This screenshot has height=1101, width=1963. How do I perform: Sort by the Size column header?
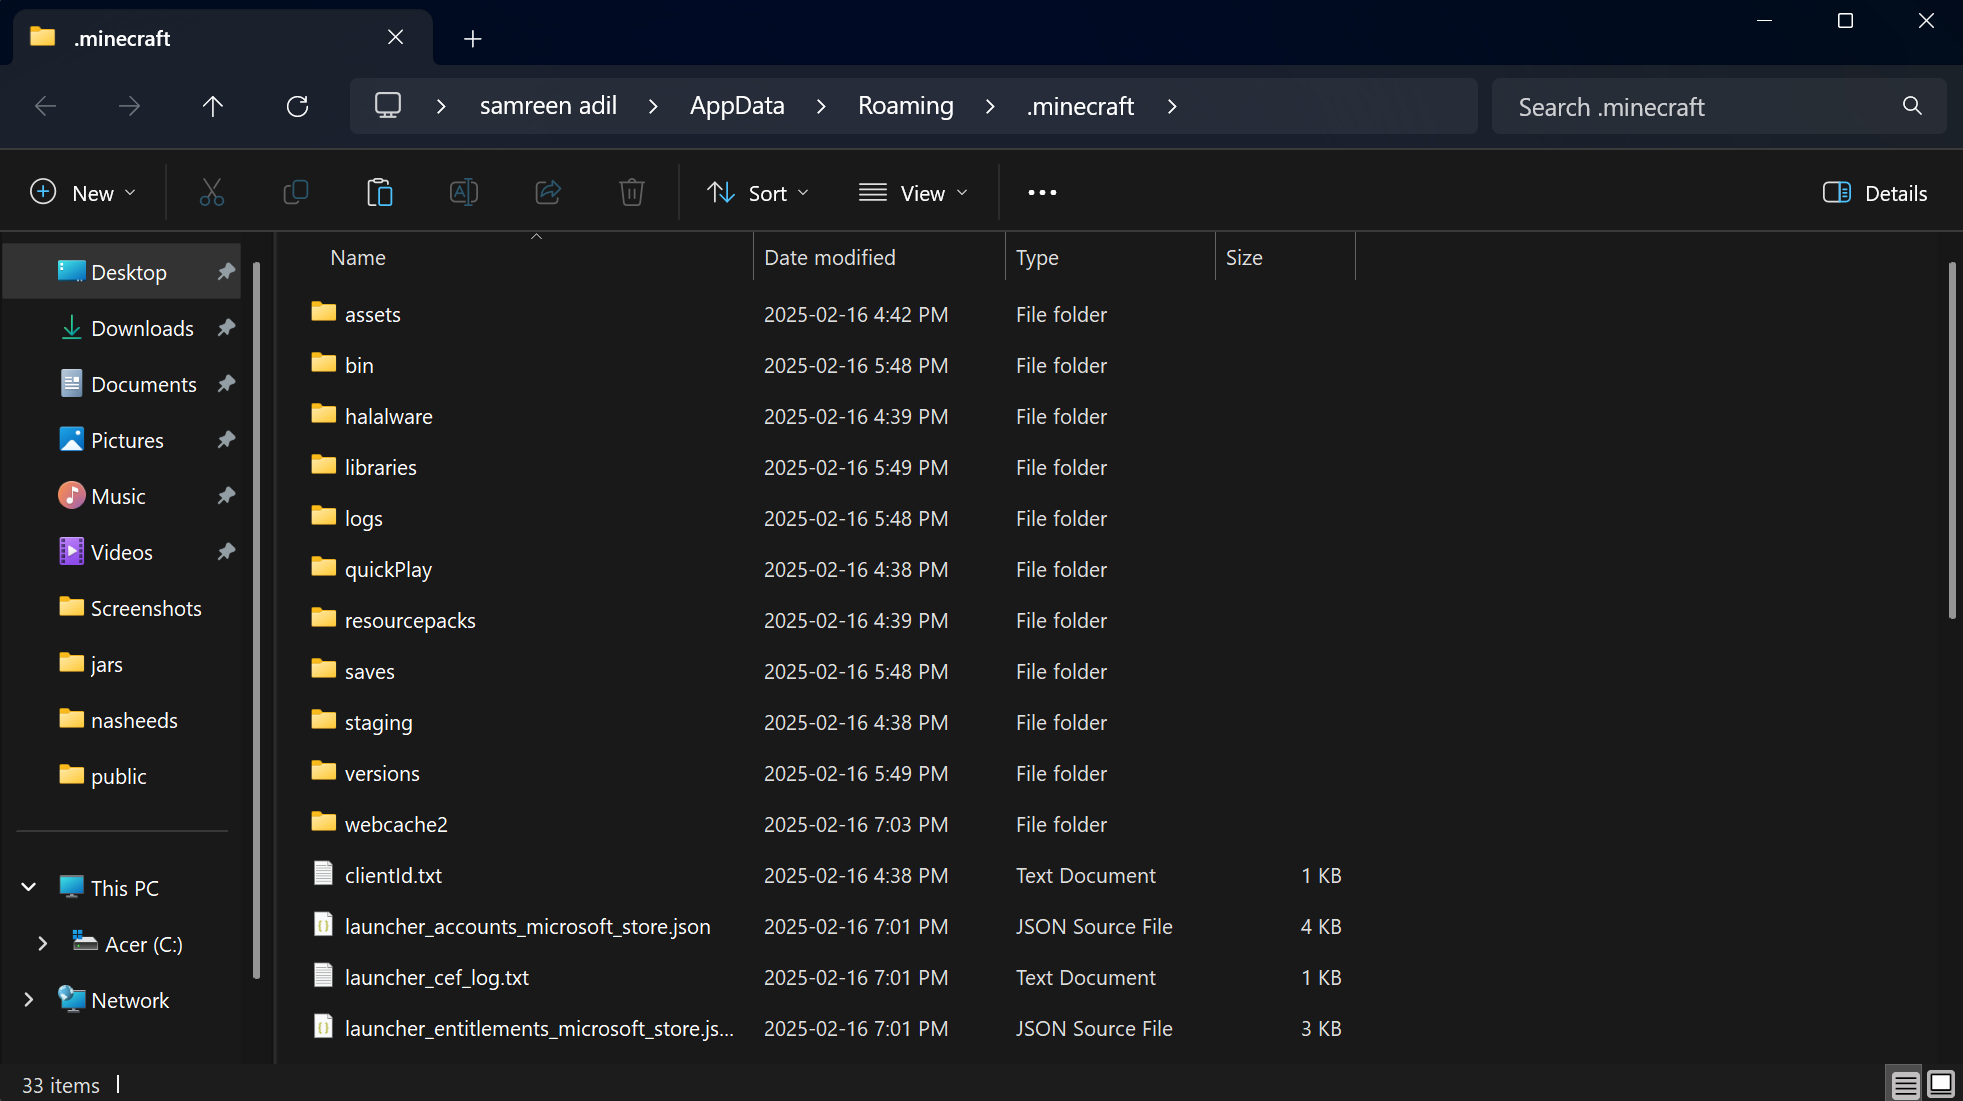pos(1244,257)
